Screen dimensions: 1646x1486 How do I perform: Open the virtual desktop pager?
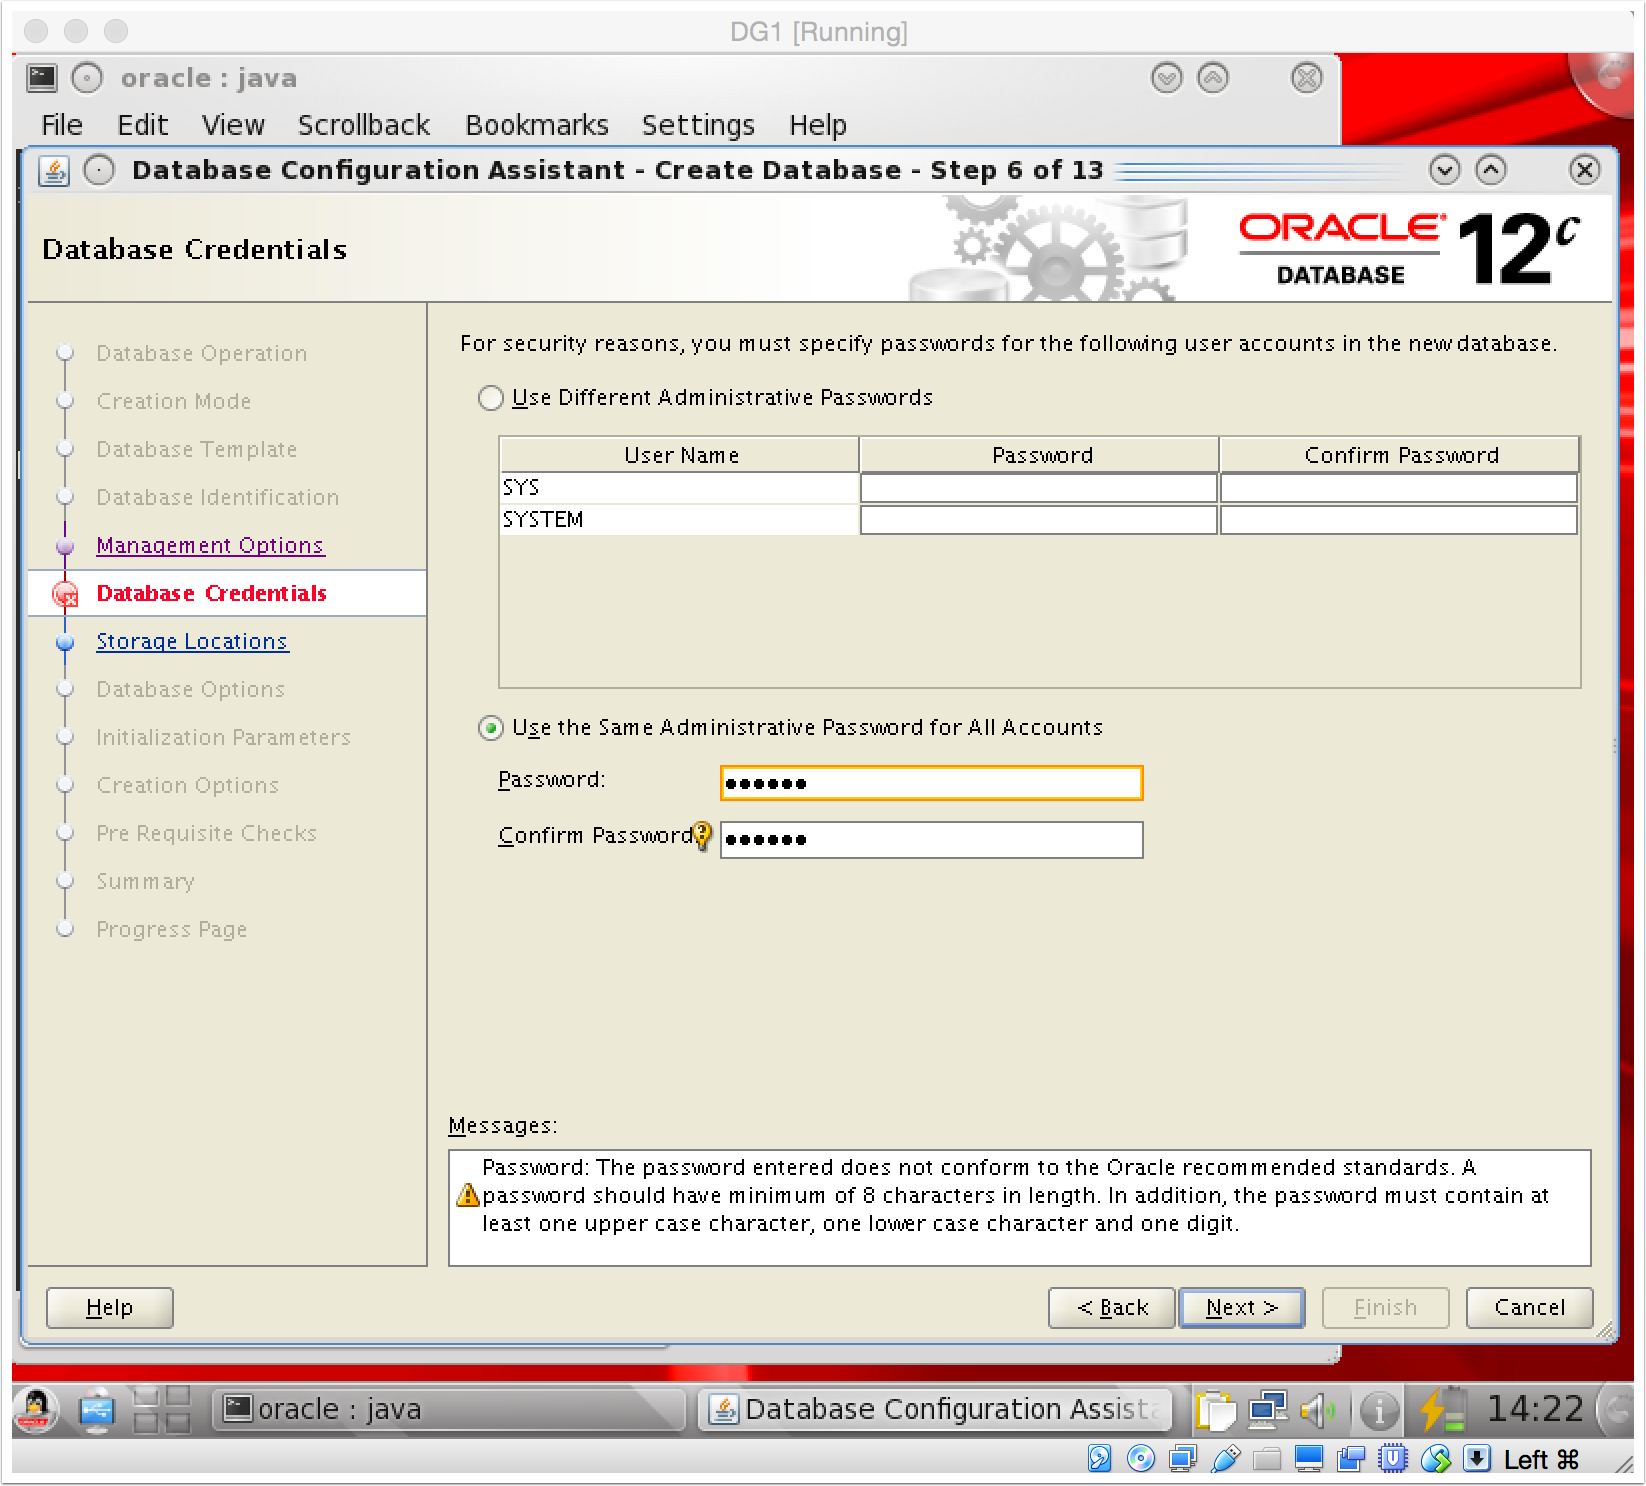pos(162,1410)
